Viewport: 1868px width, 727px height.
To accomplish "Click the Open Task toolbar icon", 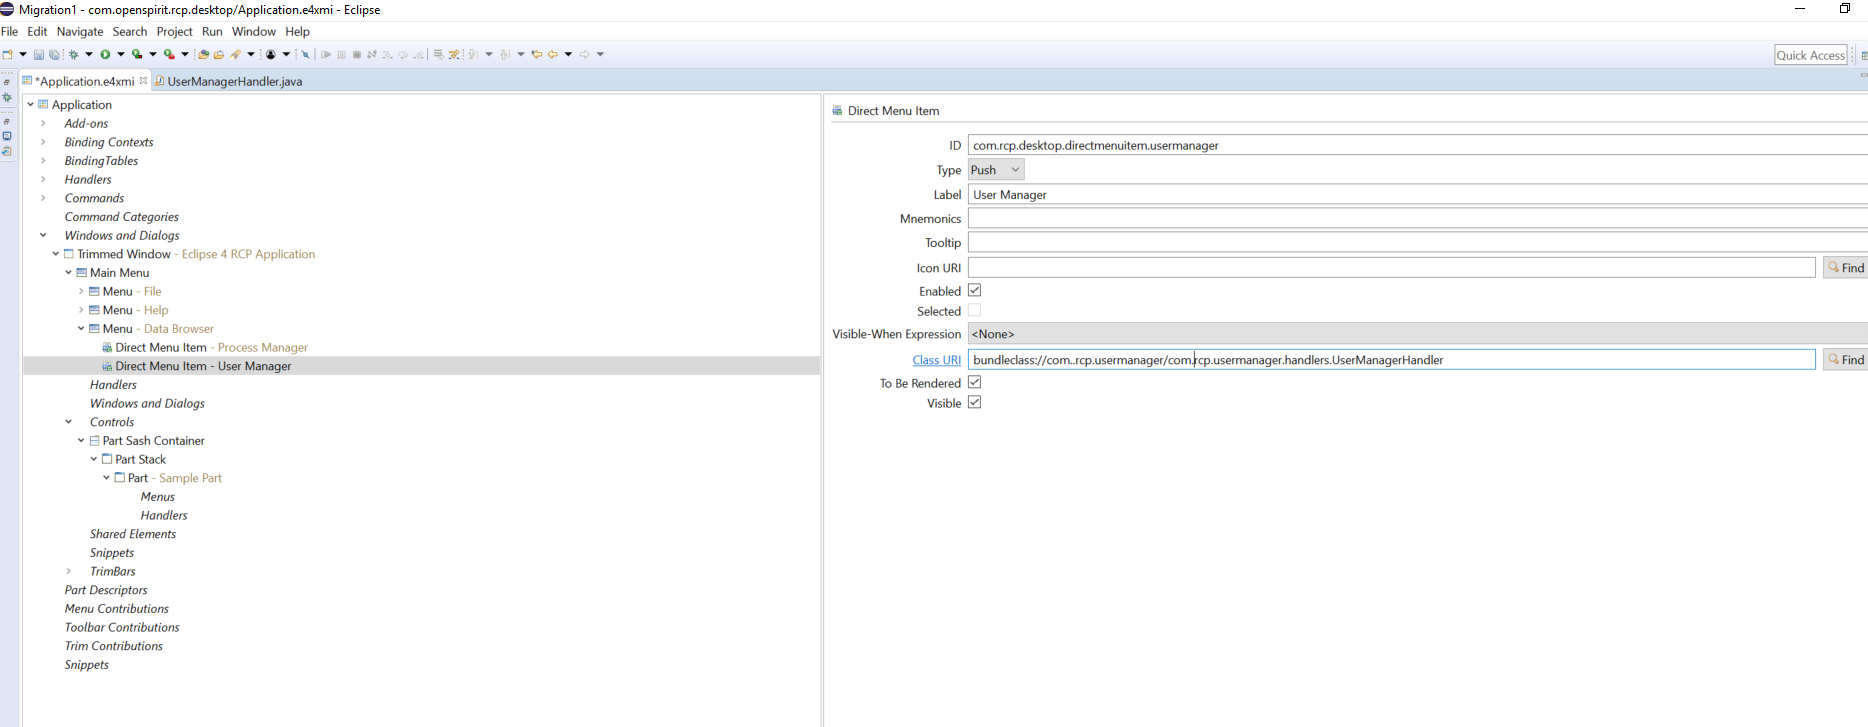I will tap(219, 54).
